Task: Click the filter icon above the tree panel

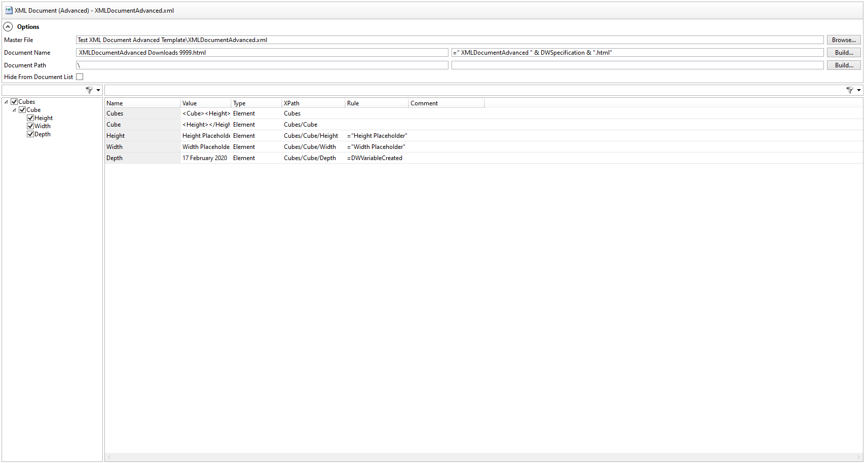Action: [x=89, y=90]
